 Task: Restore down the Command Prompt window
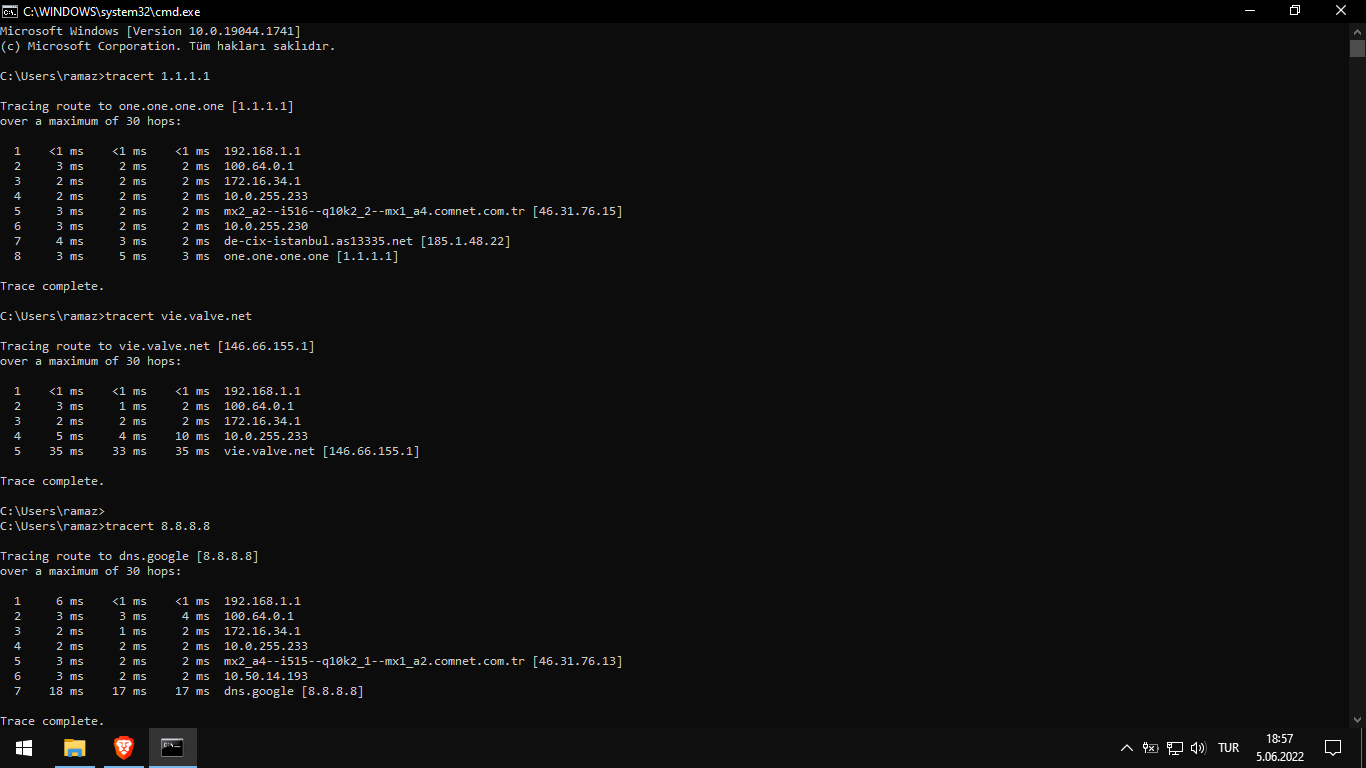pyautogui.click(x=1295, y=11)
